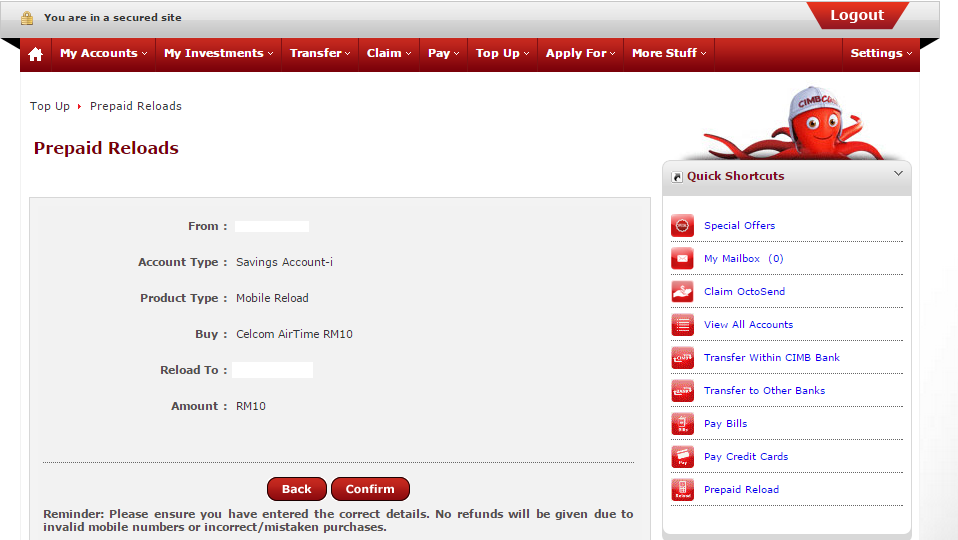
Task: Open the My Accounts dropdown menu
Action: click(104, 54)
